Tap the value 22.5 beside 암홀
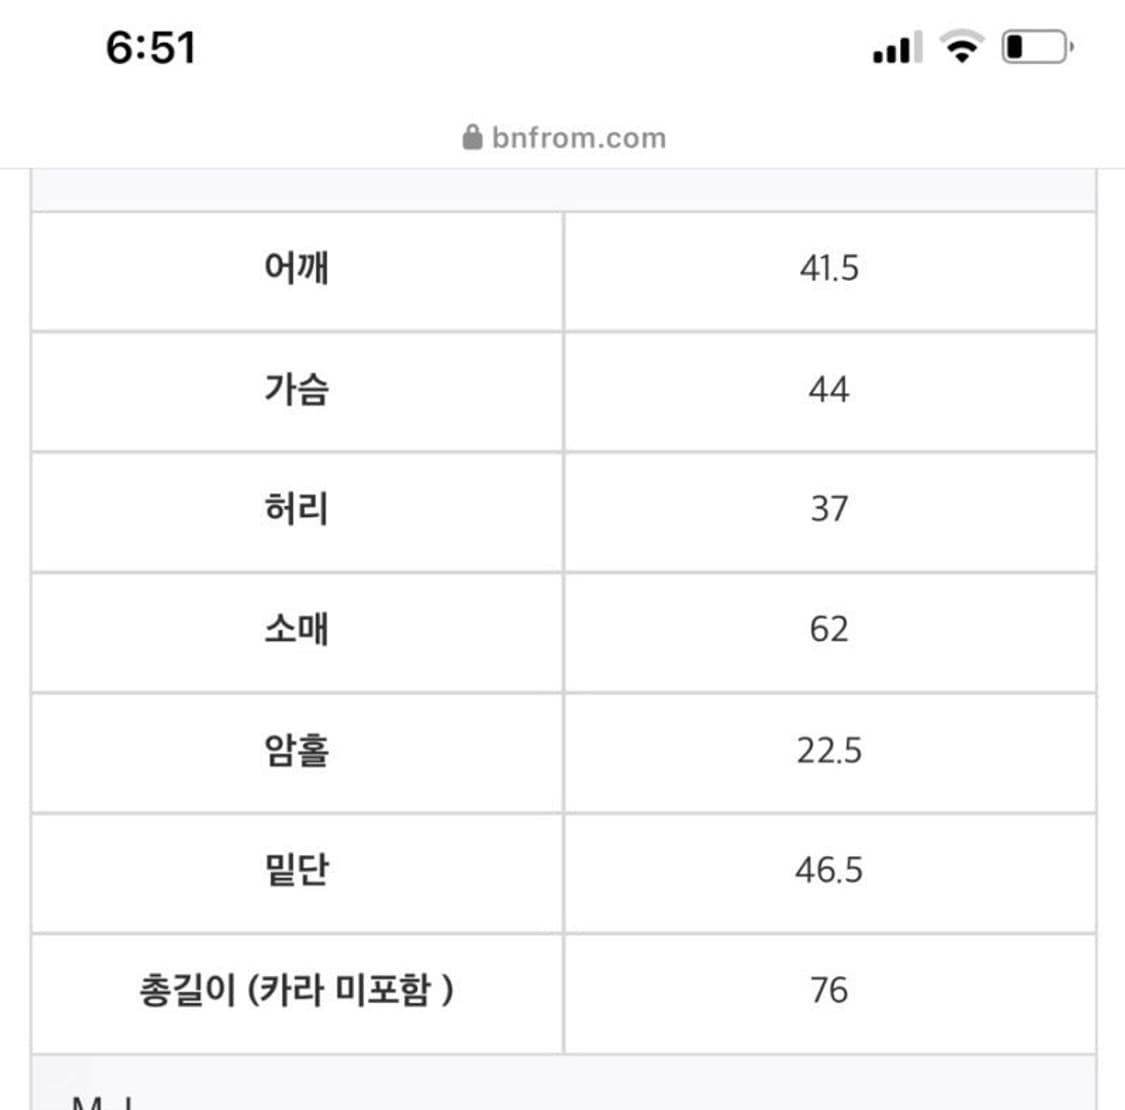The image size is (1125, 1110). 830,750
